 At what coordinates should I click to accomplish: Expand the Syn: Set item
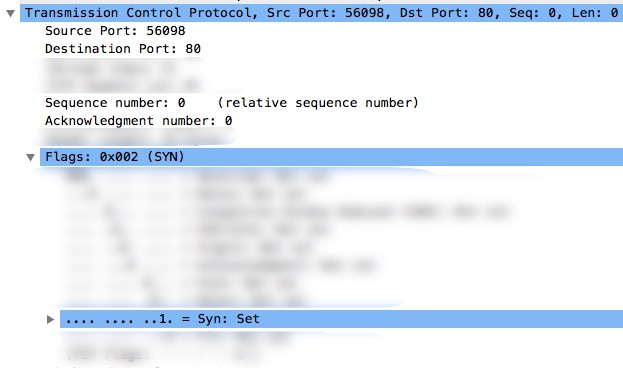pyautogui.click(x=50, y=319)
